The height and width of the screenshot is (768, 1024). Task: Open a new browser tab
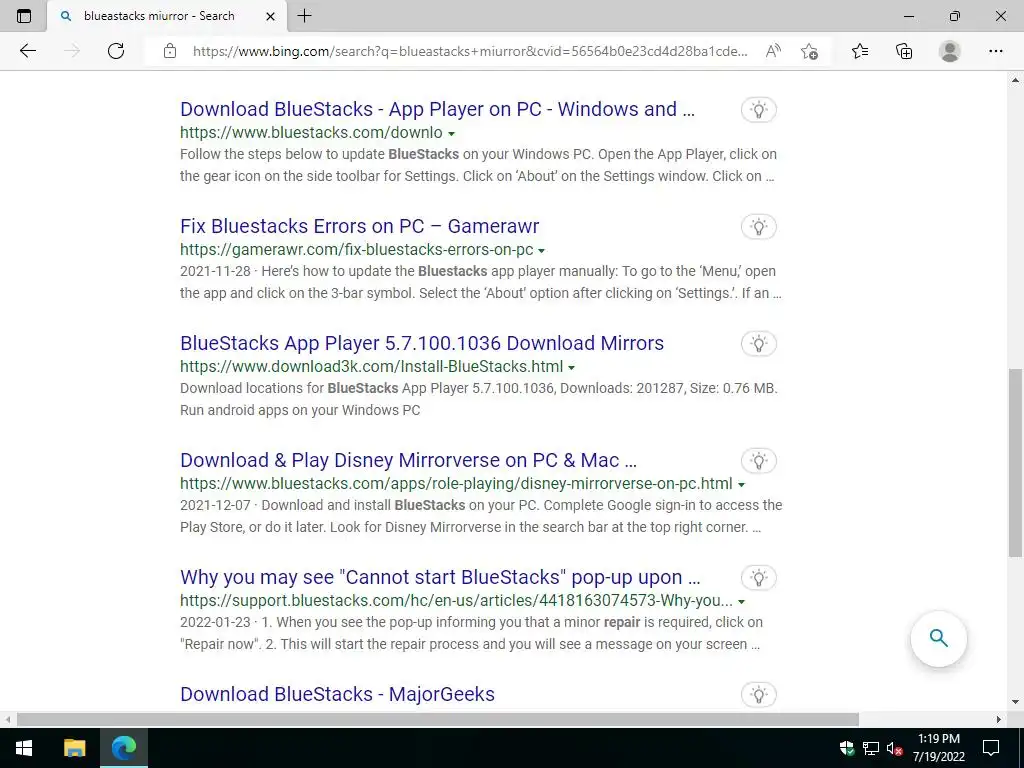coord(304,16)
